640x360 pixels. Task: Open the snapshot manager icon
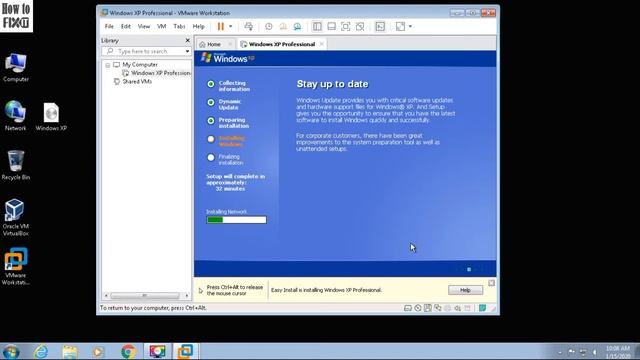click(298, 27)
